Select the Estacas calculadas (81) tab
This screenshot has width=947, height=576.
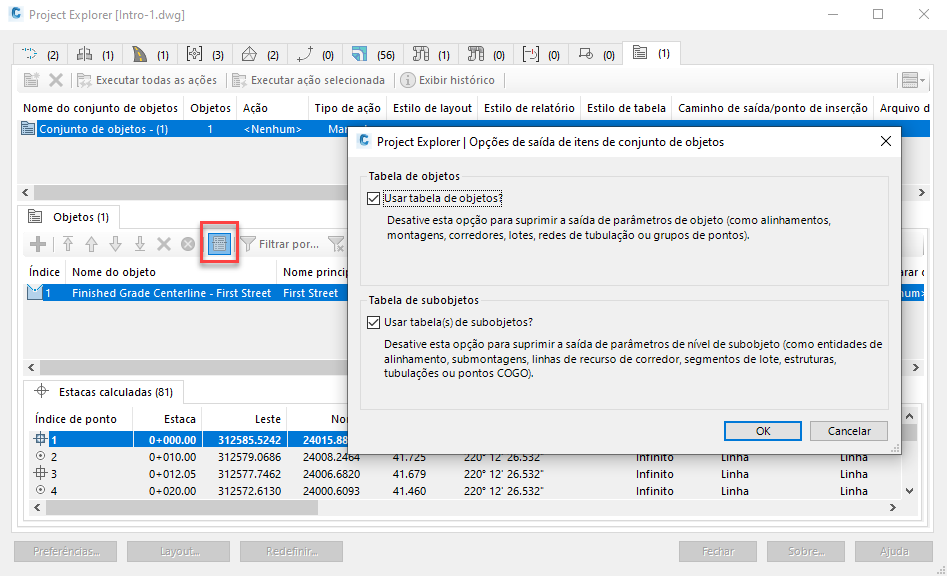103,392
